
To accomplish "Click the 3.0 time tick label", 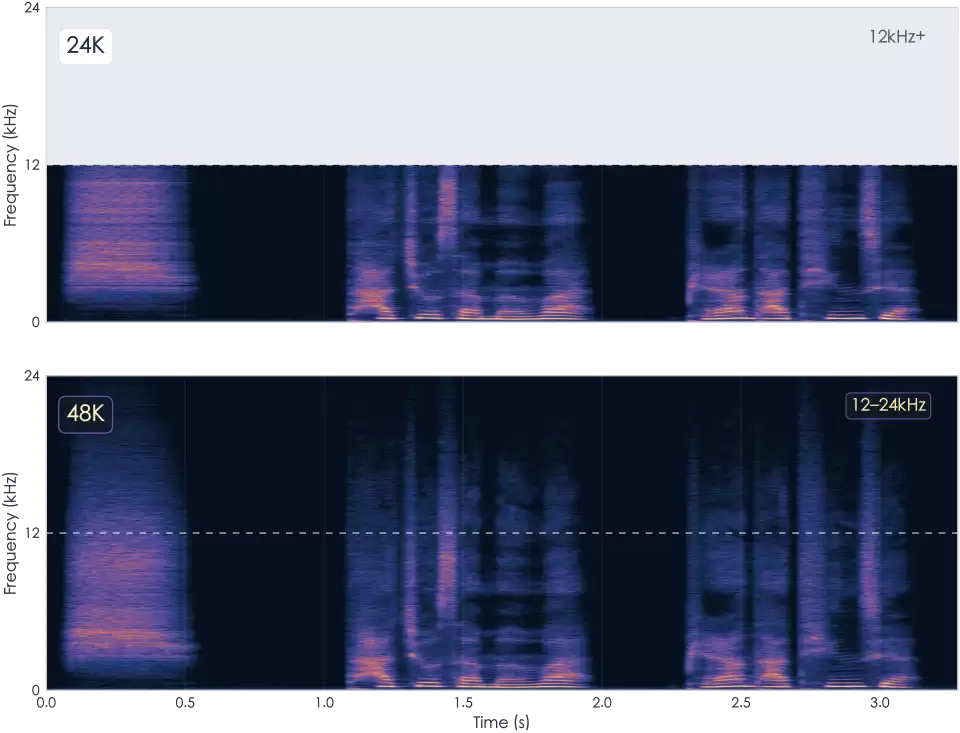I will click(880, 703).
